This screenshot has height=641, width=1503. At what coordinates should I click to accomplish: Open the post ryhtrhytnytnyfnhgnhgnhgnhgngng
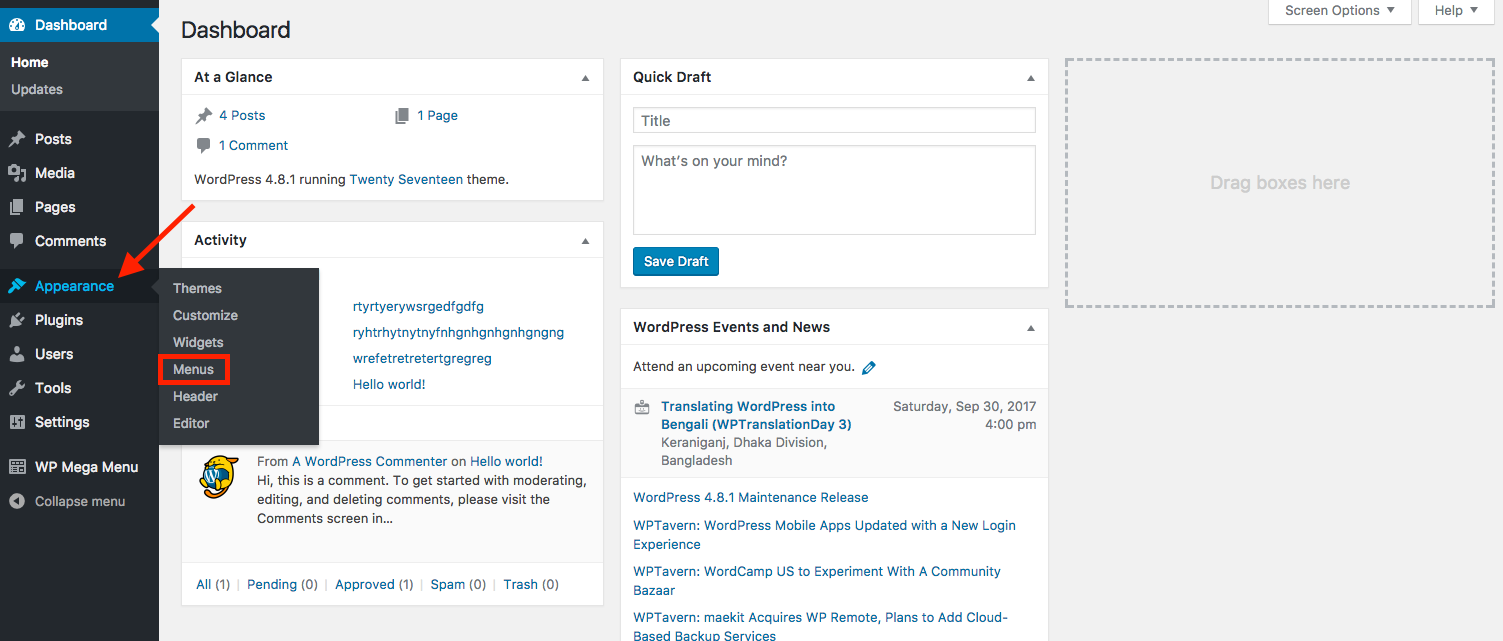(x=458, y=333)
